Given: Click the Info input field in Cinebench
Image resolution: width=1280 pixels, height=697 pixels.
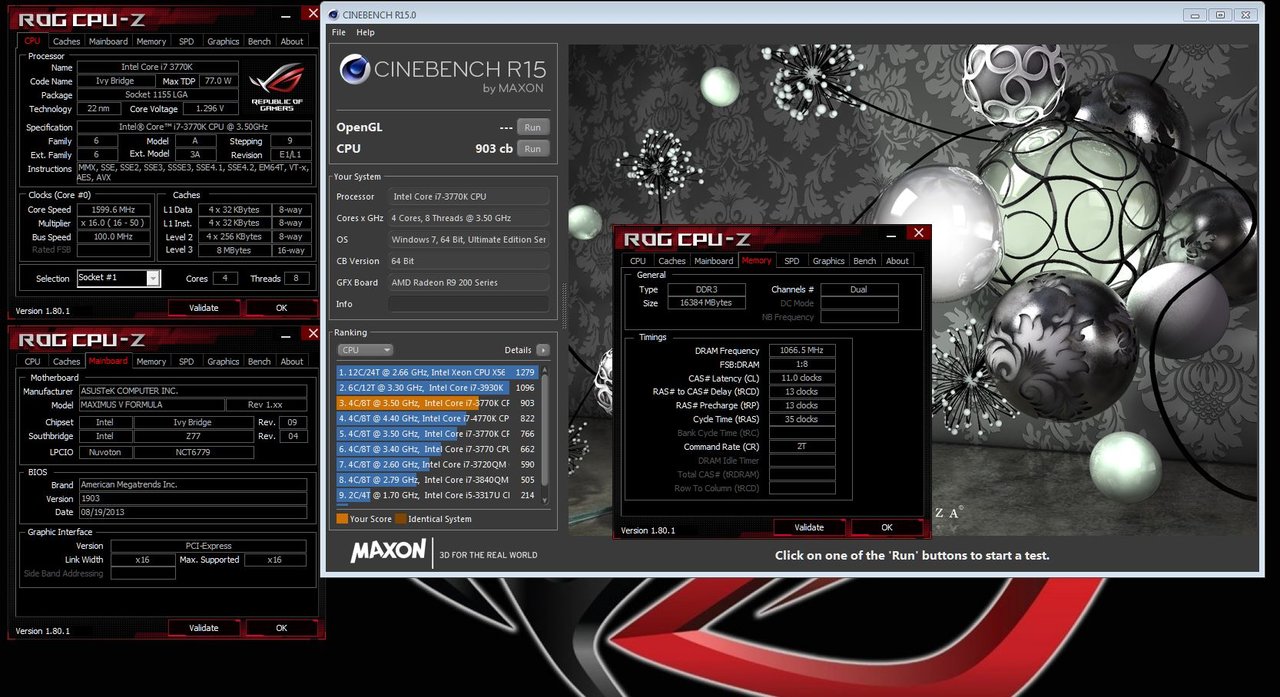Looking at the screenshot, I should point(468,304).
